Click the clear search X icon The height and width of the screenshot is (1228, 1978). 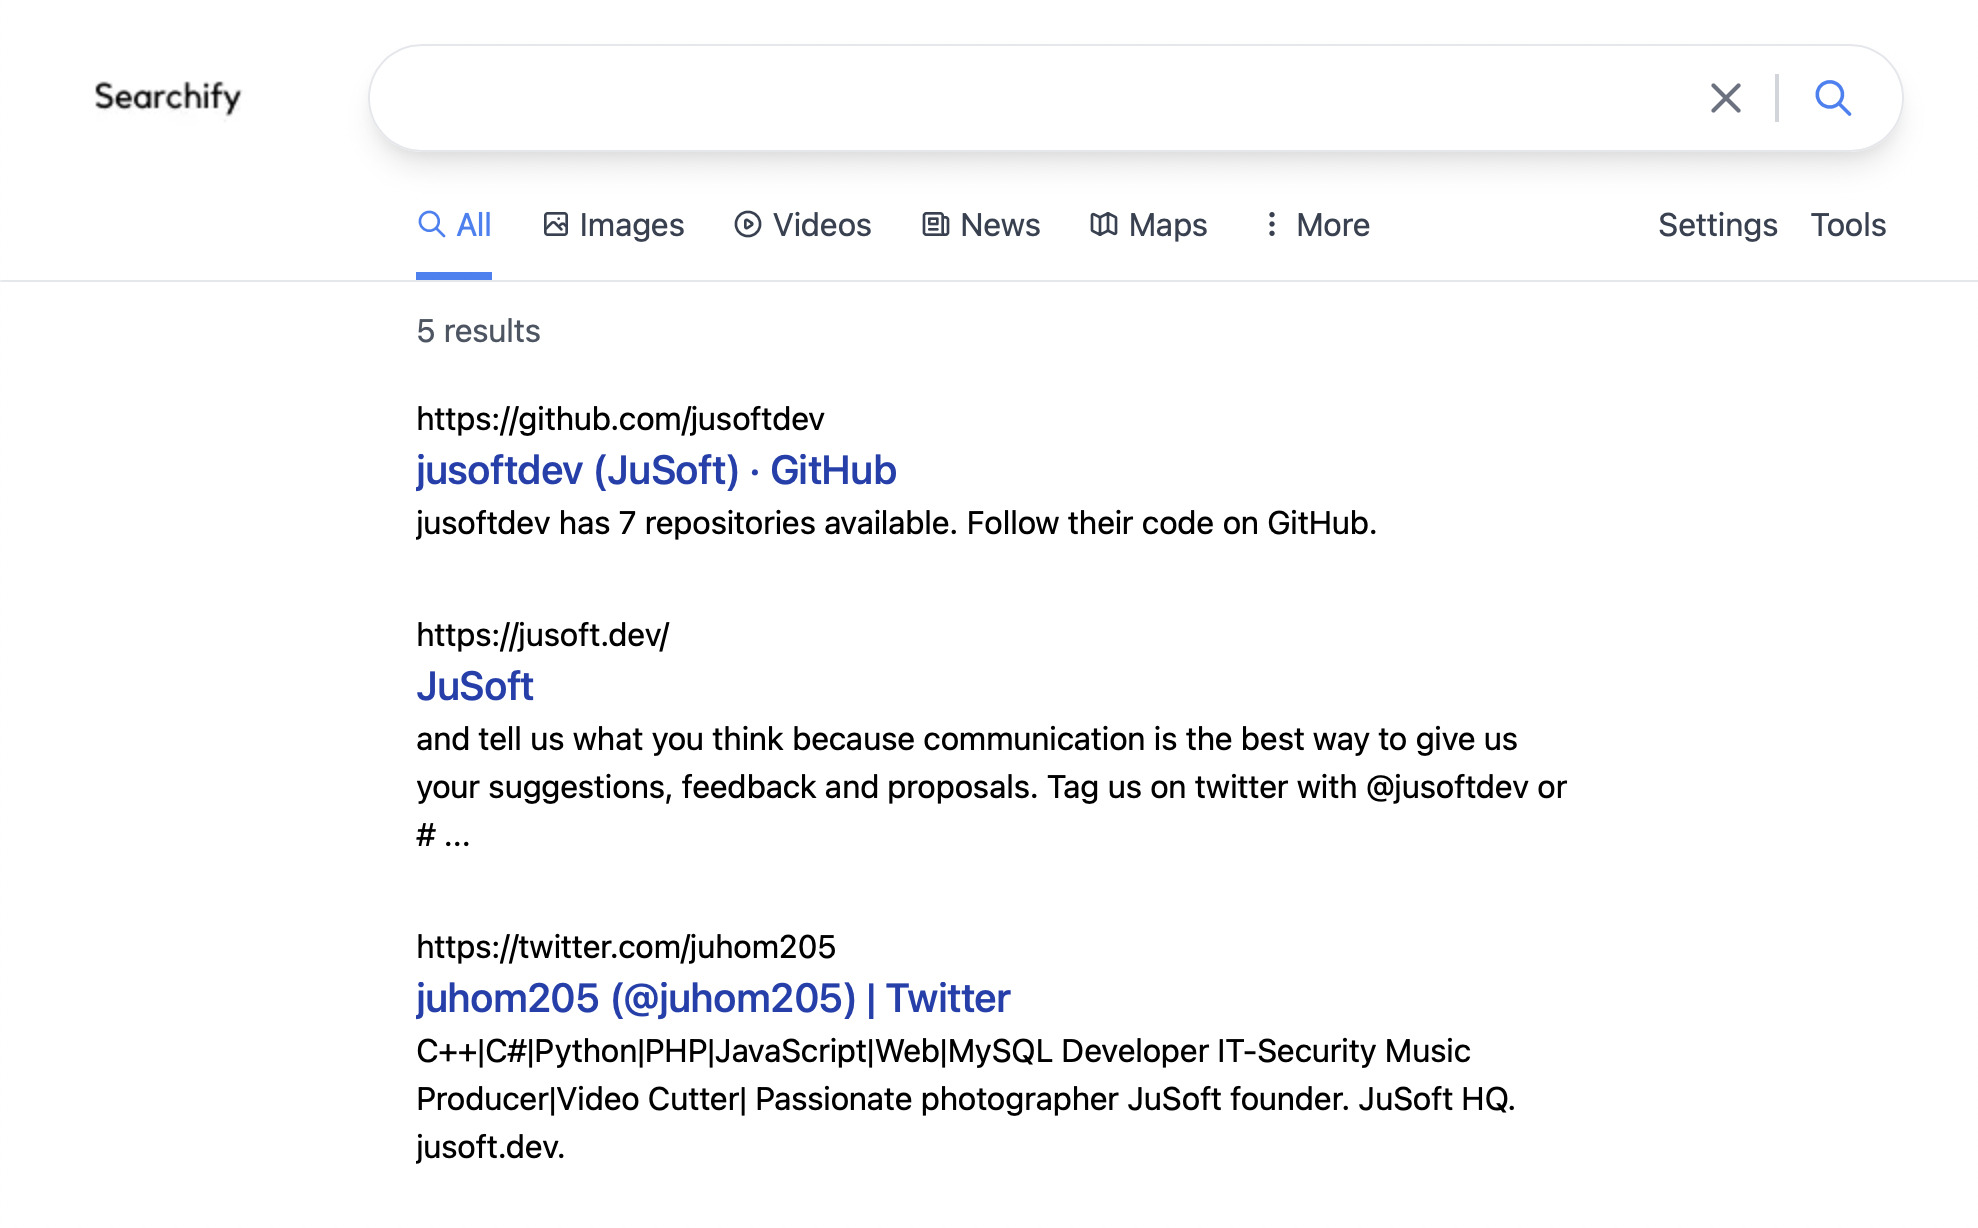pyautogui.click(x=1725, y=98)
